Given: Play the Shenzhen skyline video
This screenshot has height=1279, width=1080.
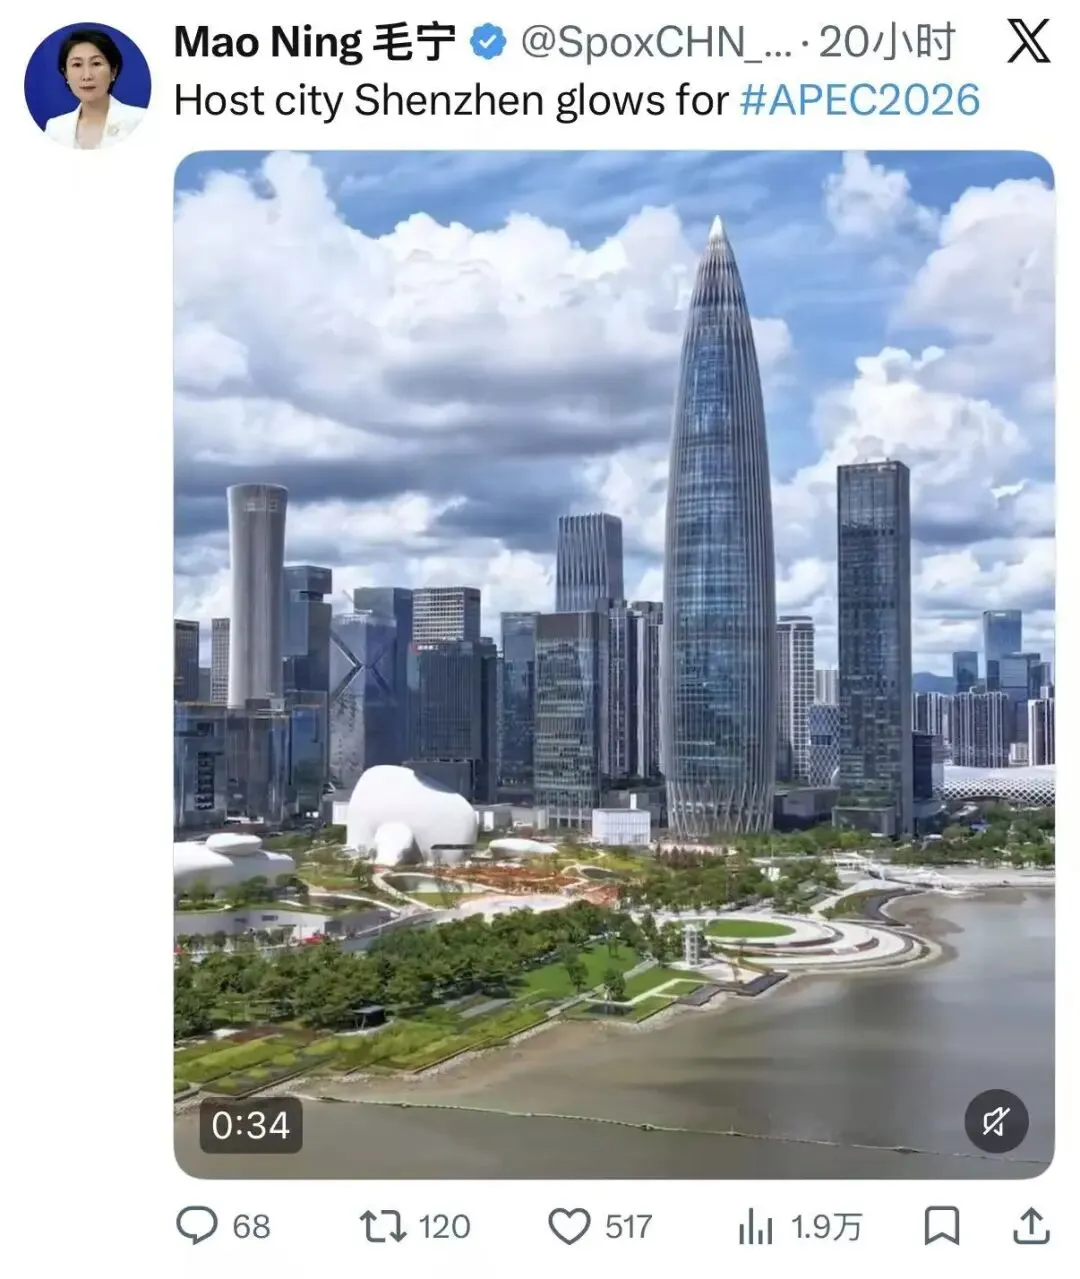Looking at the screenshot, I should 614,664.
